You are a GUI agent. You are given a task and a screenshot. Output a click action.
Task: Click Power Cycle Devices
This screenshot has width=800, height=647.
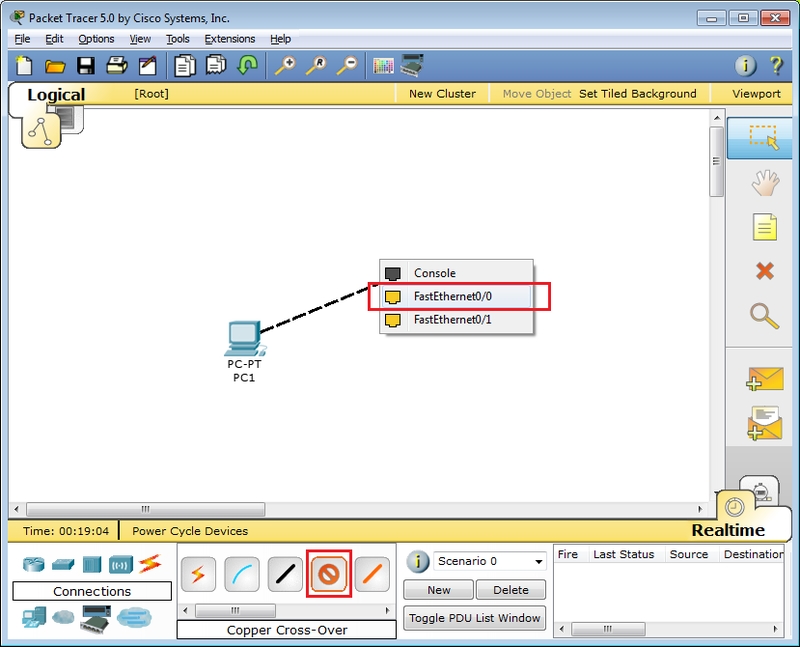(x=190, y=531)
